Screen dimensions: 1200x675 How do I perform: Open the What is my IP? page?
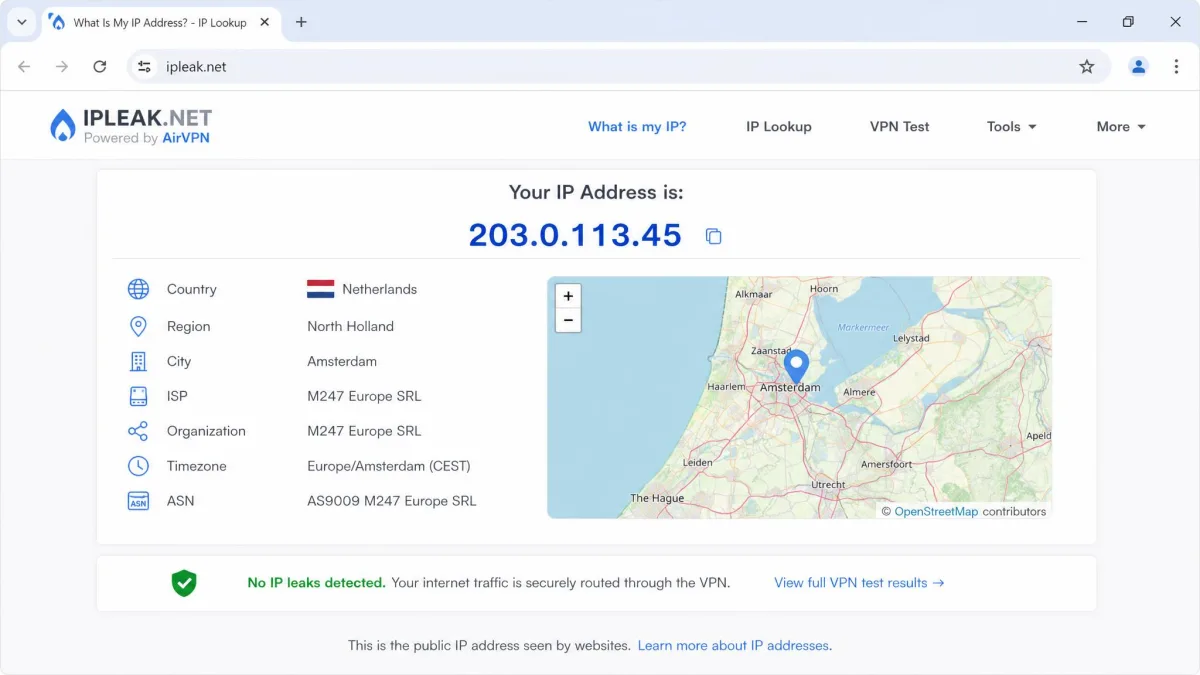click(x=637, y=127)
